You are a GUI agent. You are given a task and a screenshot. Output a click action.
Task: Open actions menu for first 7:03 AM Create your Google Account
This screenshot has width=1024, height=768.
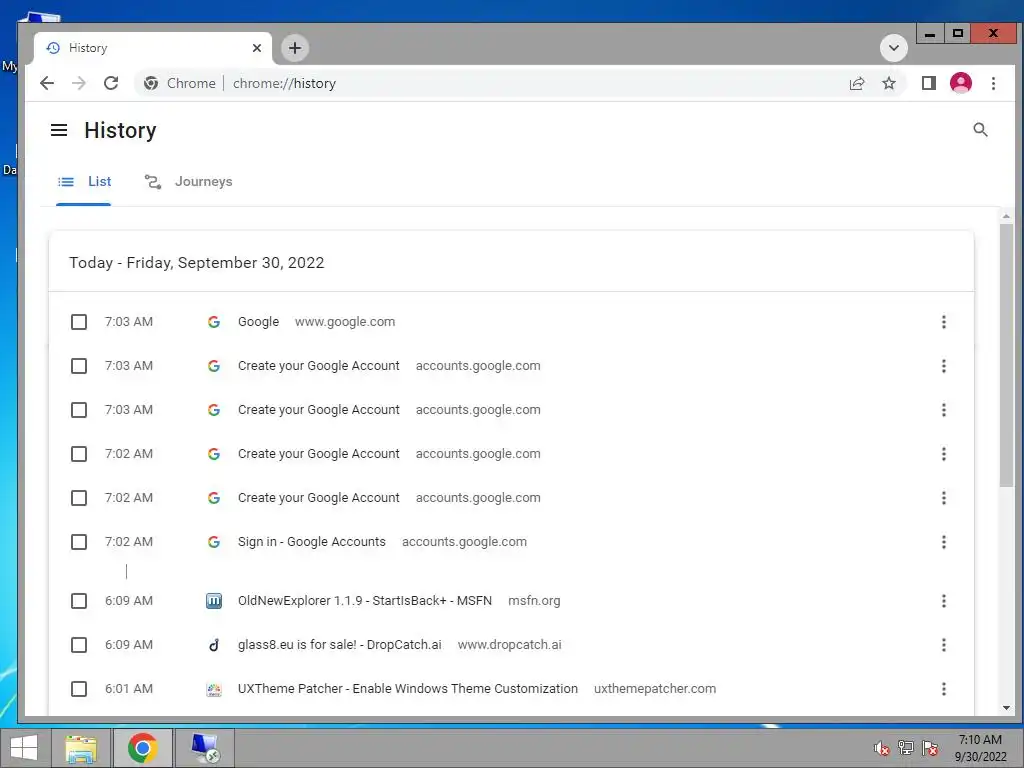click(x=943, y=366)
